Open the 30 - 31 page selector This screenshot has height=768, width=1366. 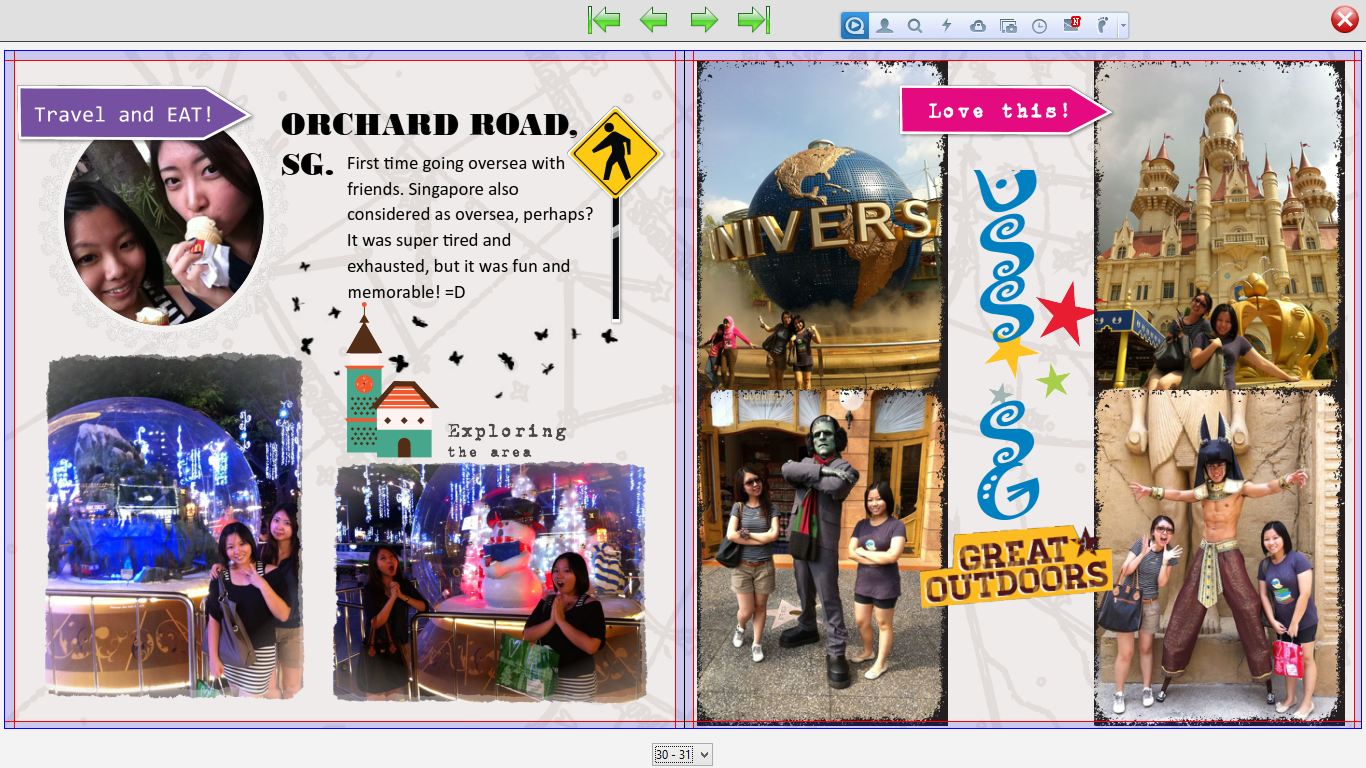pyautogui.click(x=682, y=755)
